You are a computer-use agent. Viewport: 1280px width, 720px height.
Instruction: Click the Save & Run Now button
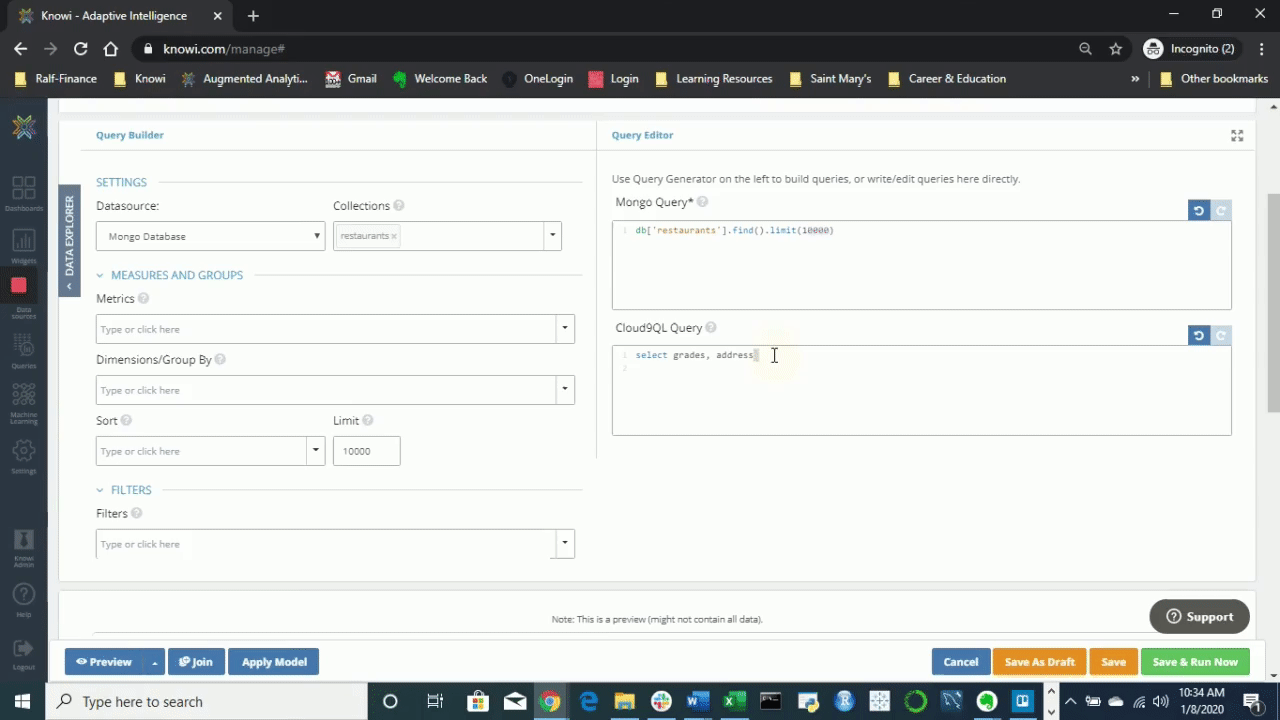1194,662
